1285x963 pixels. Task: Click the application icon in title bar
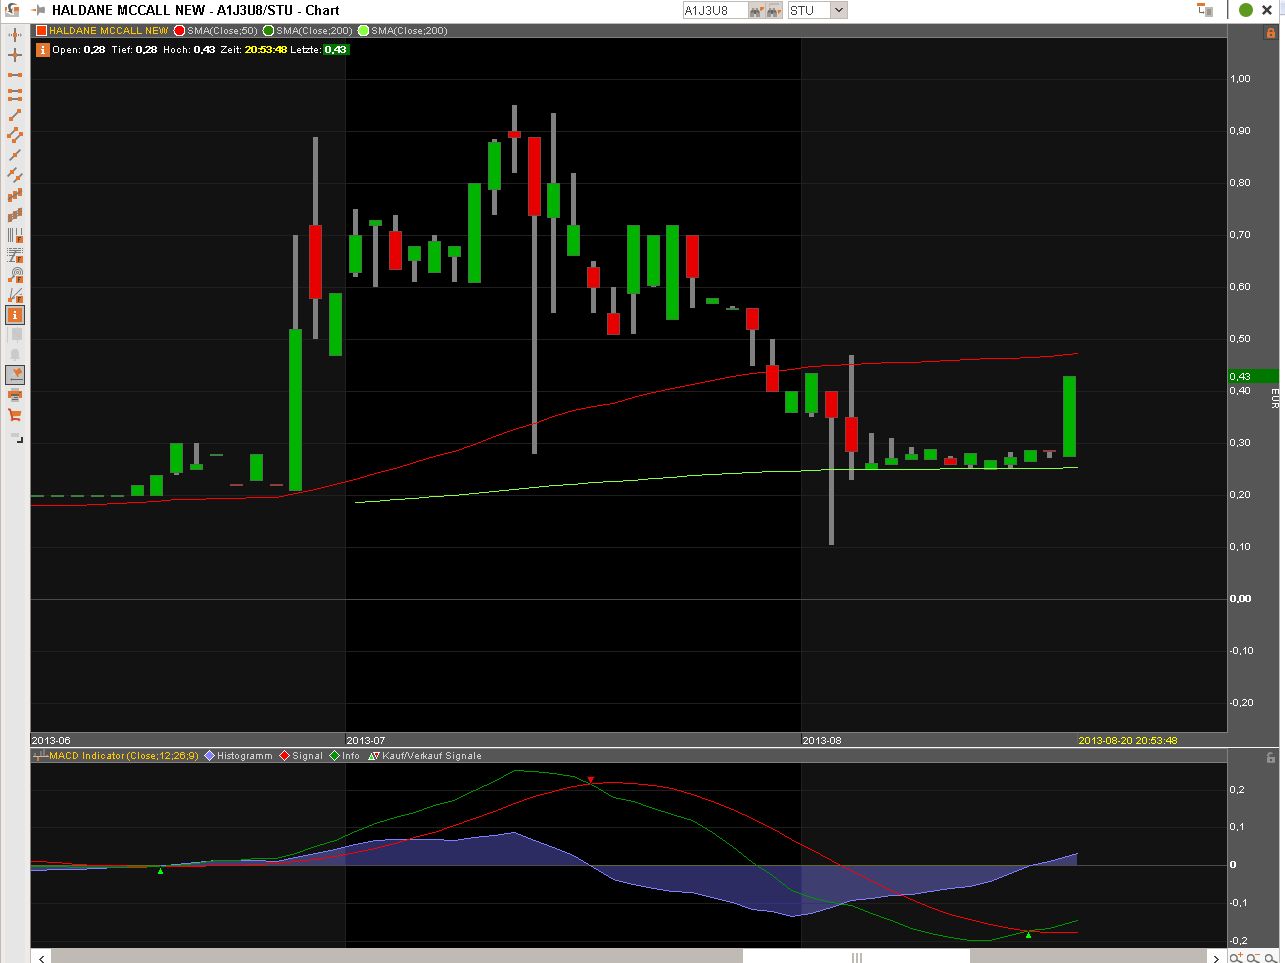[x=11, y=10]
